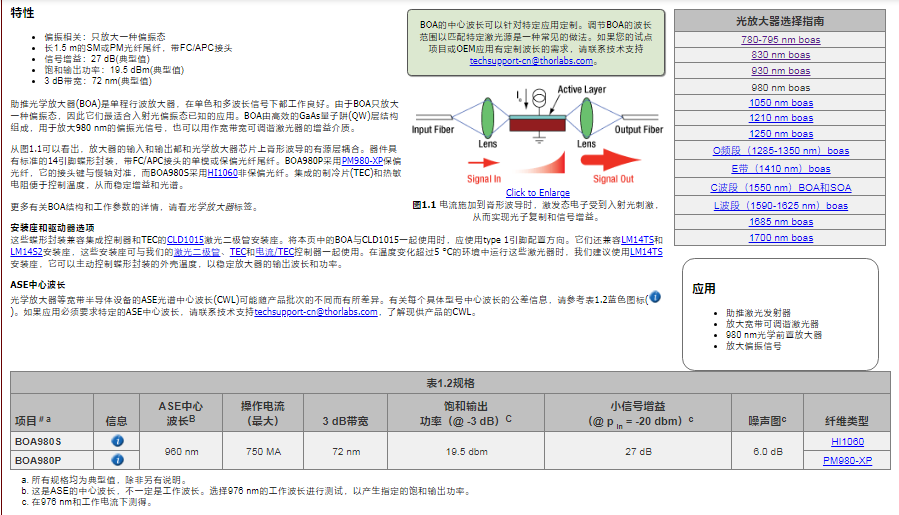Viewport: 899px width, 515px height.
Task: Click the info icon in the BOA980S row
Action: pos(117,441)
